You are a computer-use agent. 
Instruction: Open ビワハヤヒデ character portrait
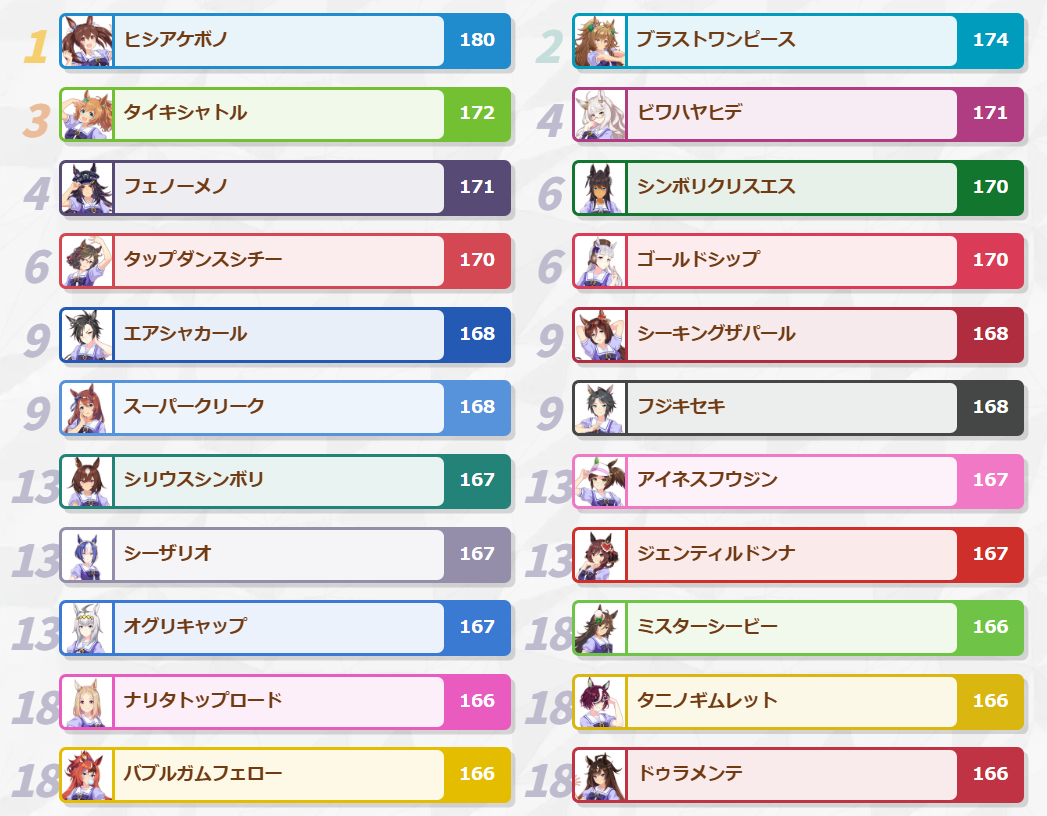coord(600,114)
